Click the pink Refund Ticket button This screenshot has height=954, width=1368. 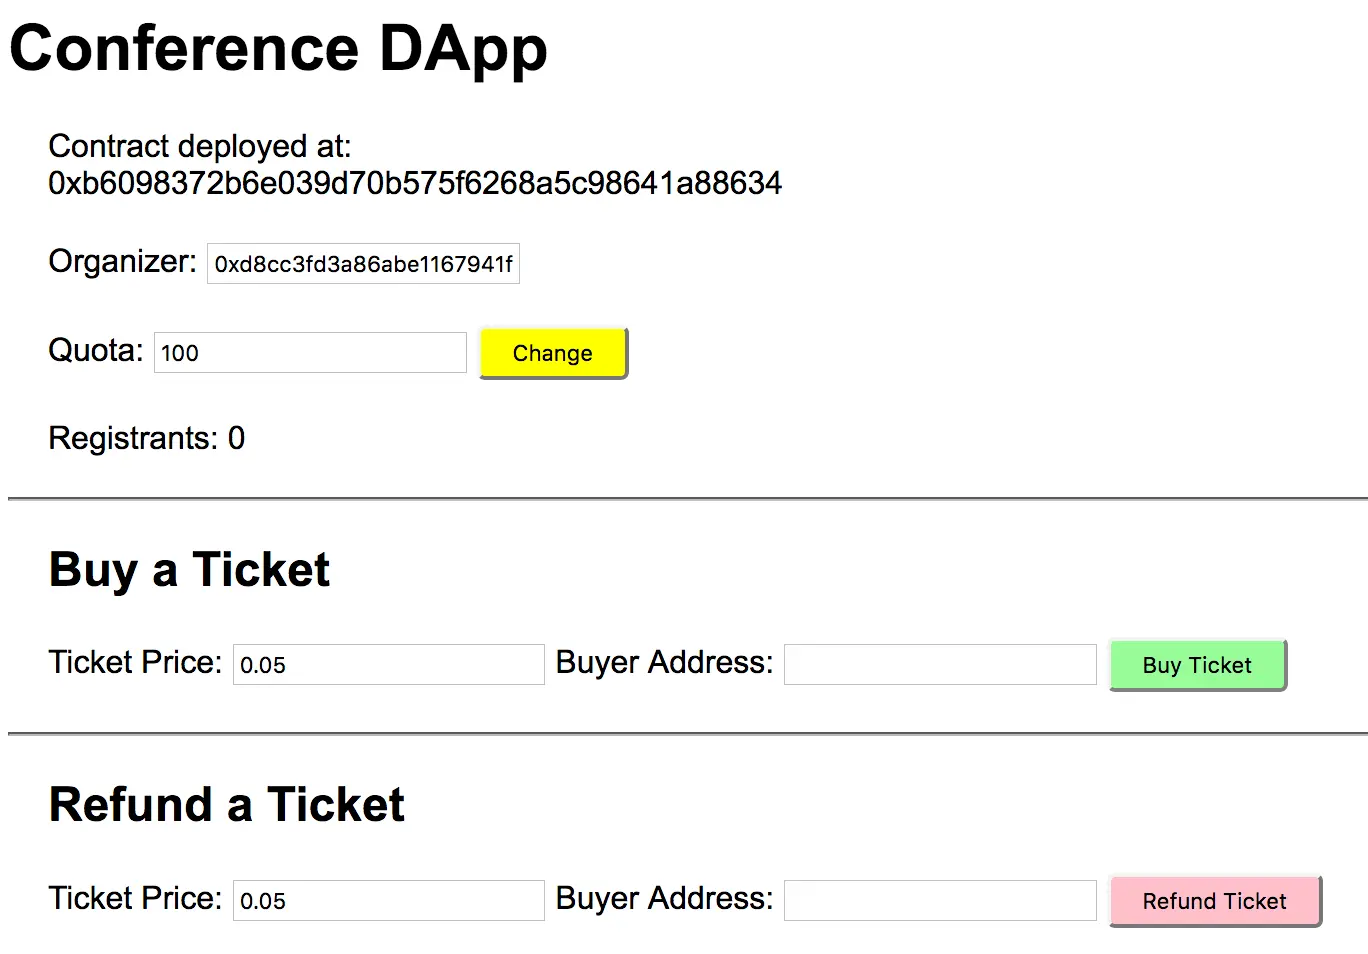coord(1215,901)
